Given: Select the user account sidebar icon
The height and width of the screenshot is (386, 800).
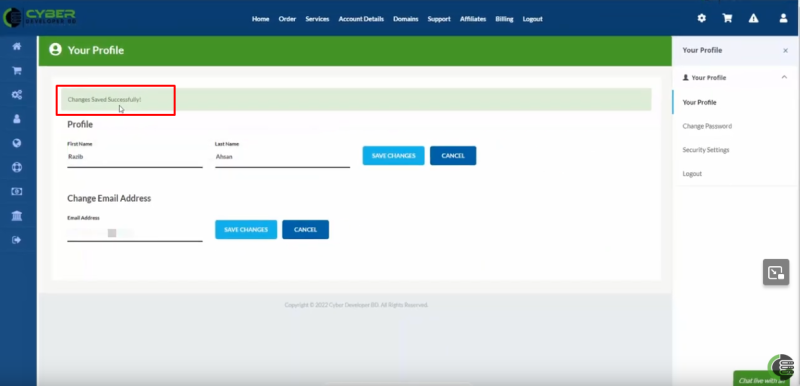Looking at the screenshot, I should click(17, 119).
